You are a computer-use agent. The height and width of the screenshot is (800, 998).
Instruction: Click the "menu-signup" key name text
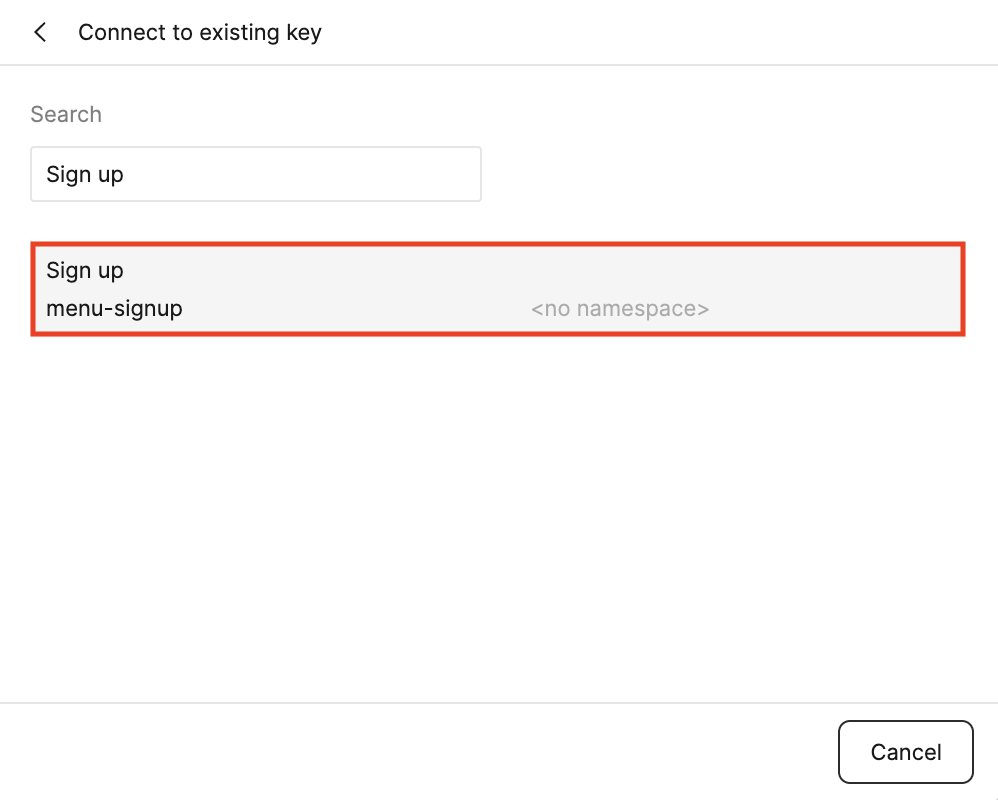click(114, 309)
